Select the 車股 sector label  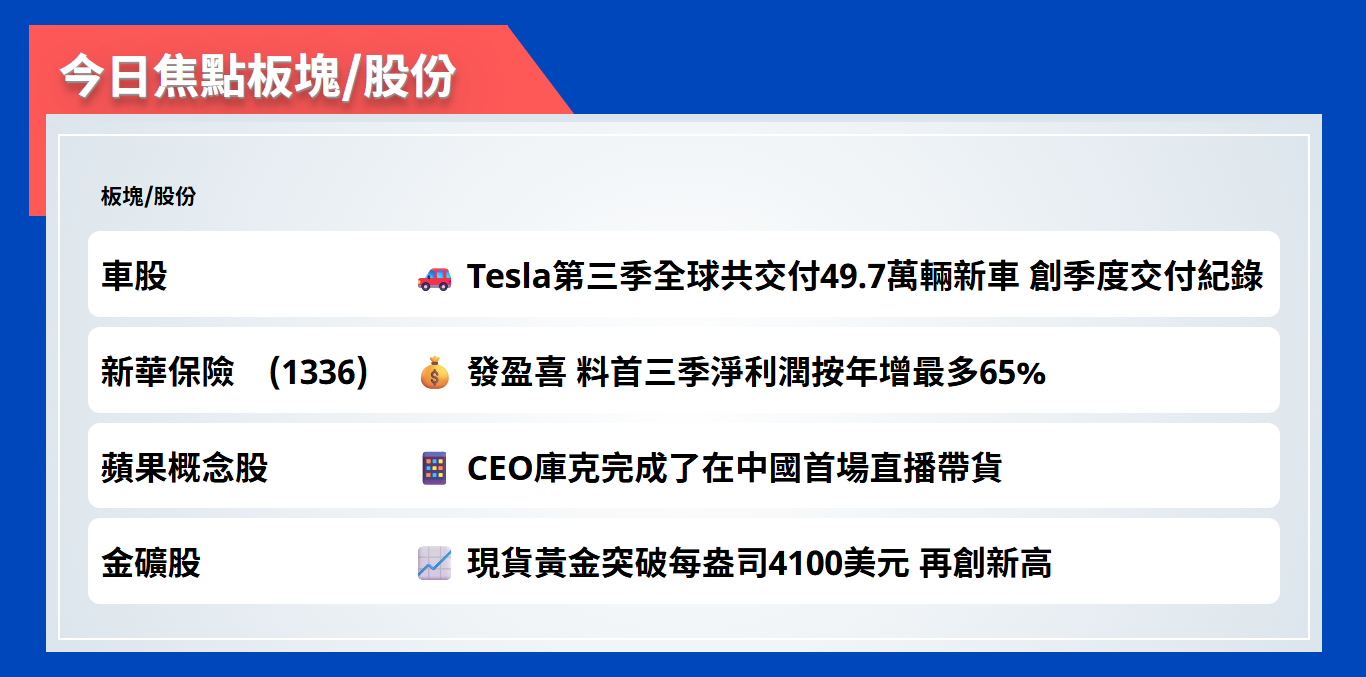134,276
